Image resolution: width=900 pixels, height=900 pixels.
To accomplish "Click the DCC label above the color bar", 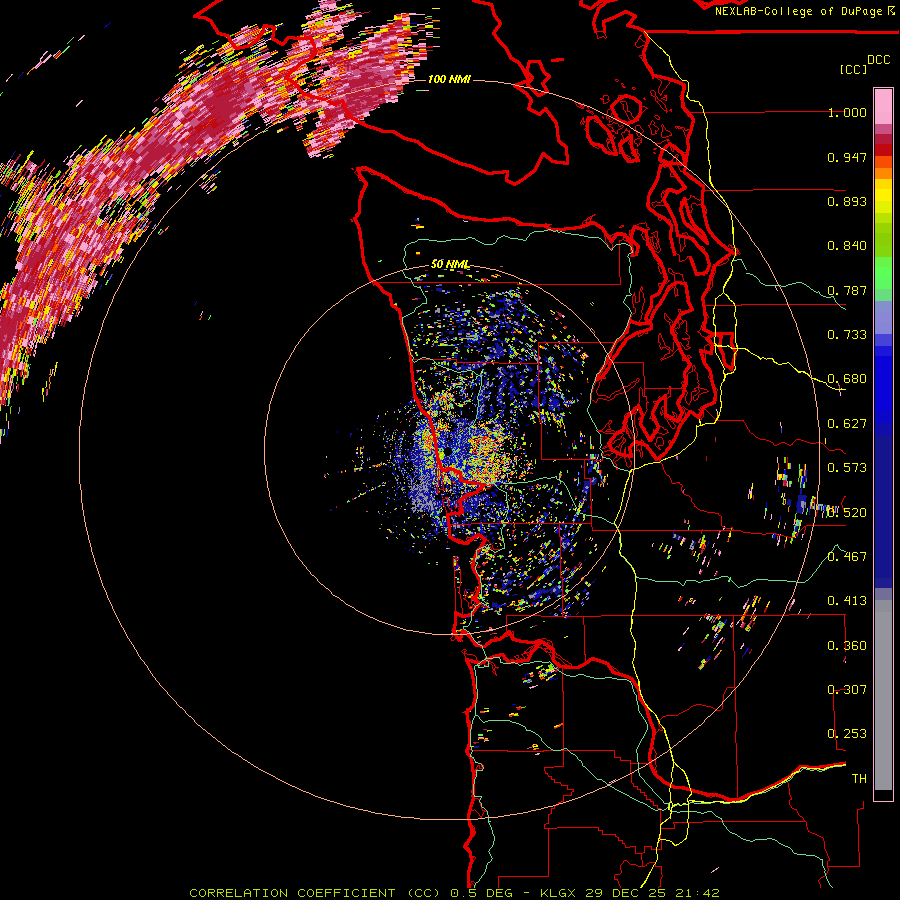I will tap(878, 60).
